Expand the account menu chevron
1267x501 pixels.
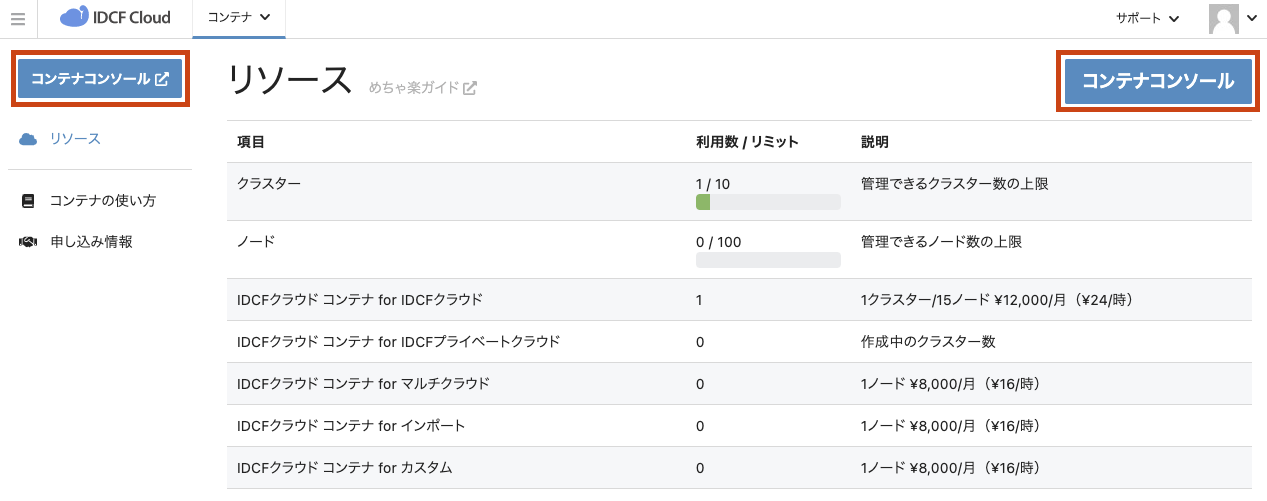(x=1252, y=19)
